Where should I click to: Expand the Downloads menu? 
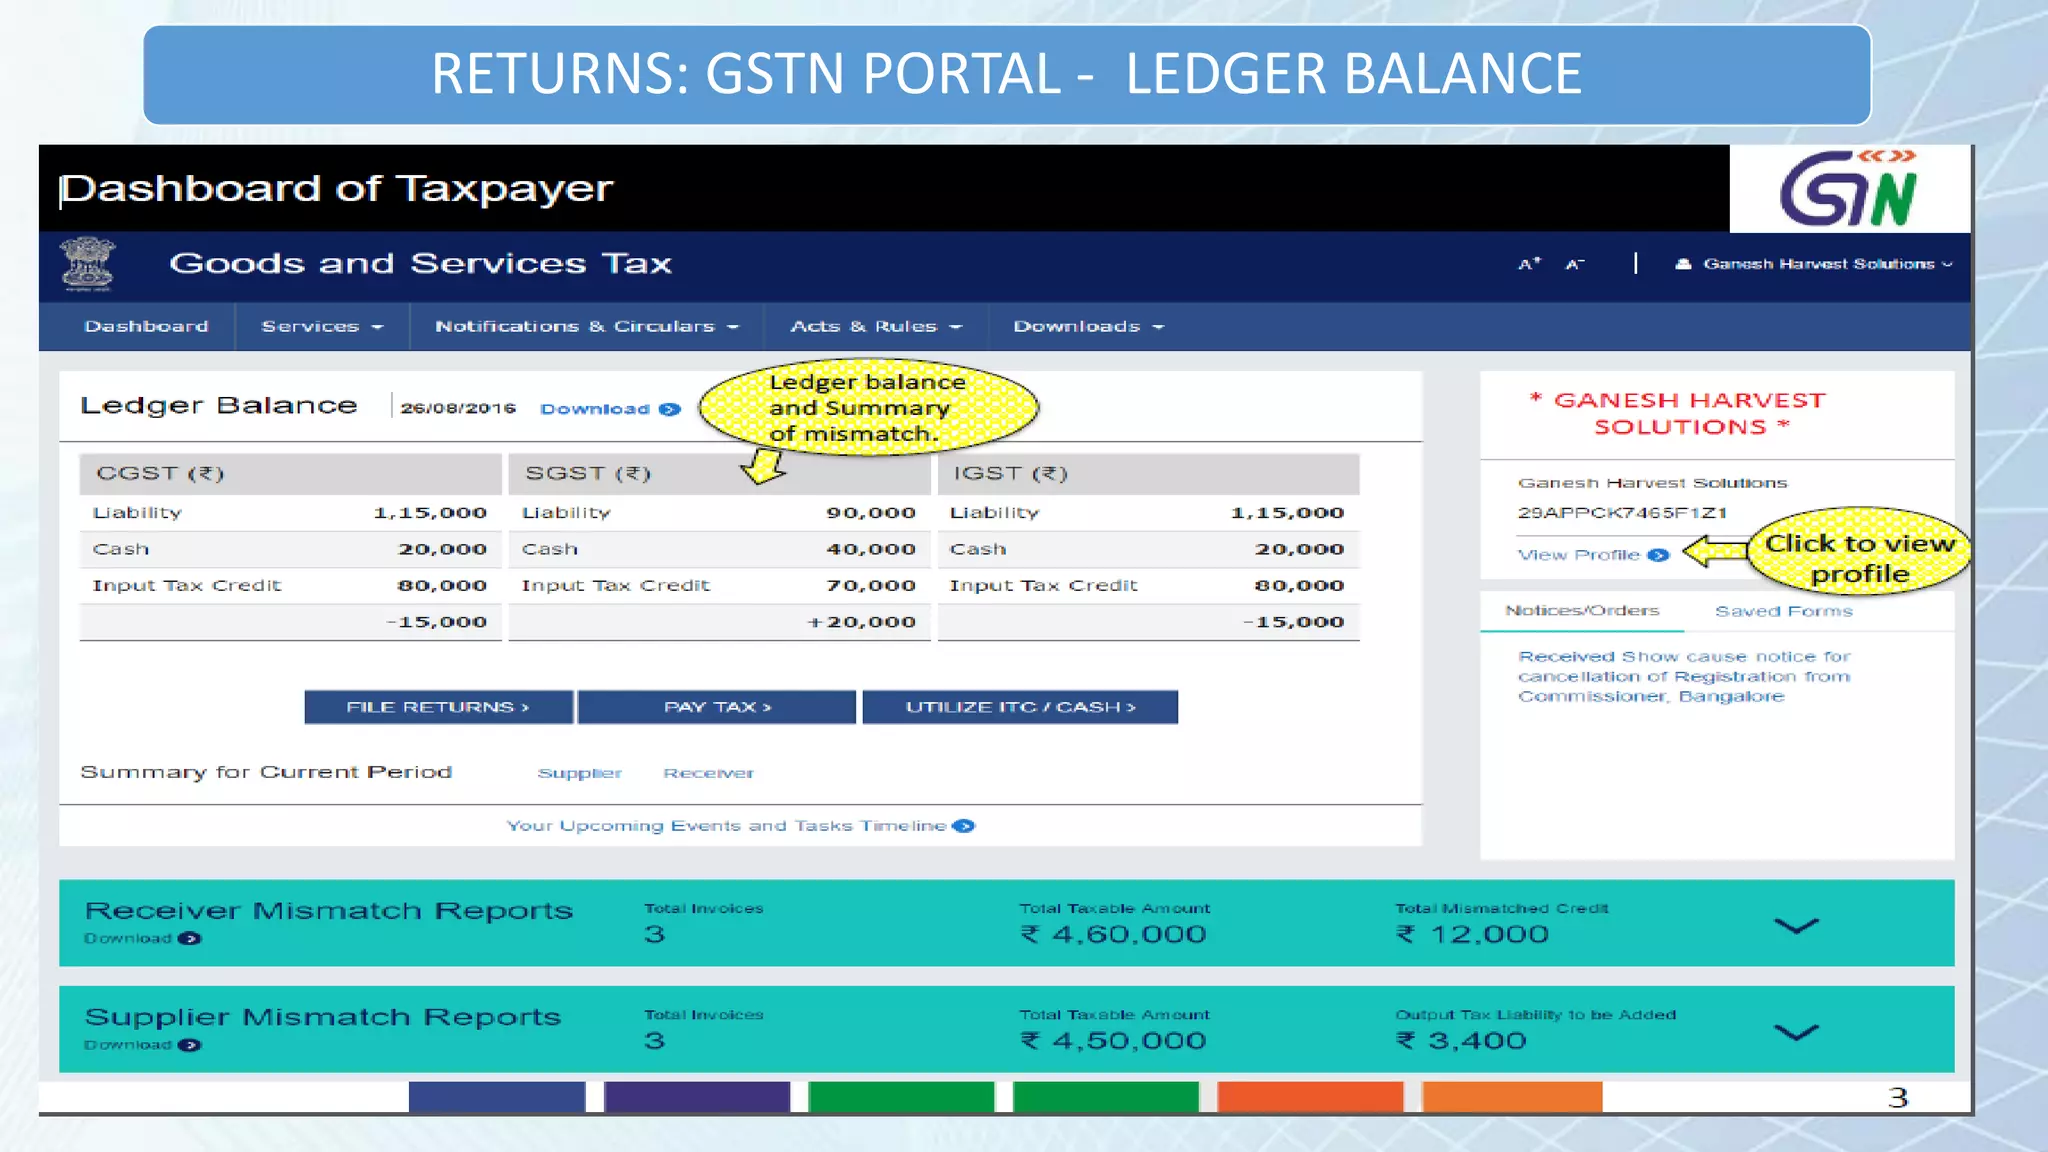[x=1089, y=326]
